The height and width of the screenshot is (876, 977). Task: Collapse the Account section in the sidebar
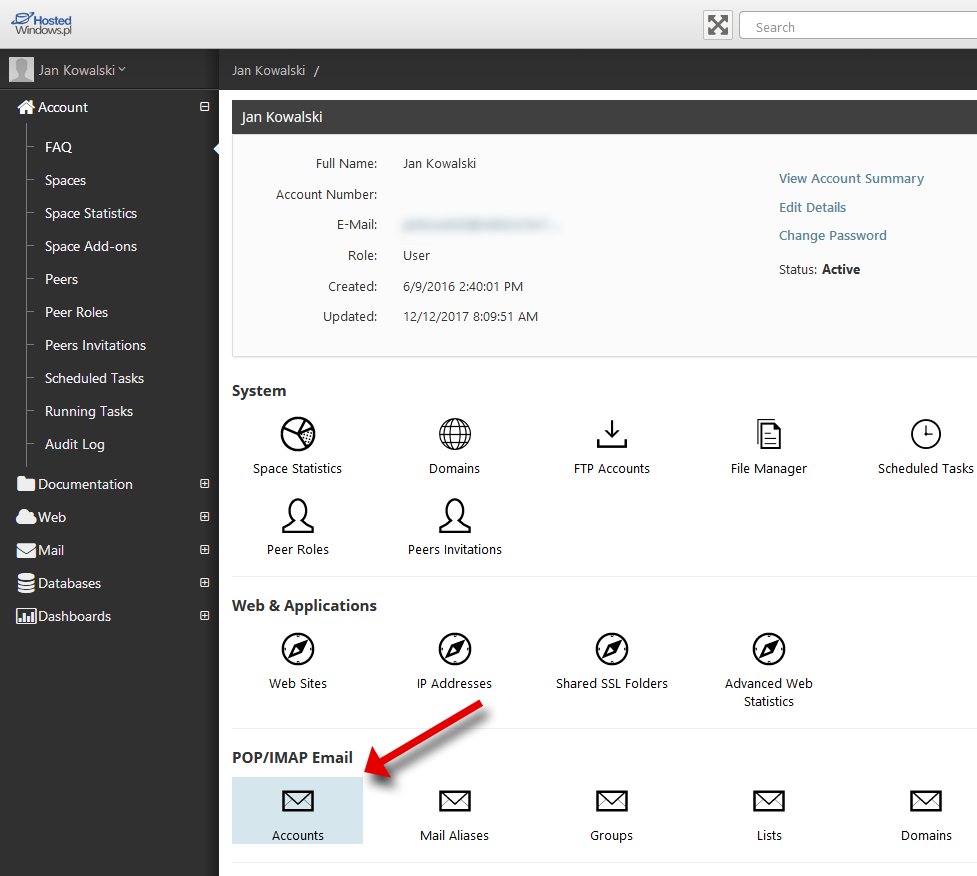click(204, 107)
